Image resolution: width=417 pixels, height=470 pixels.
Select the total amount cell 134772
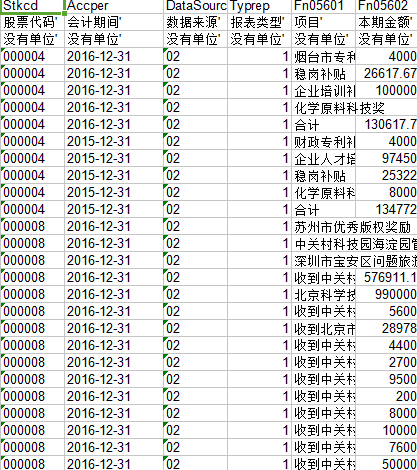pyautogui.click(x=386, y=209)
